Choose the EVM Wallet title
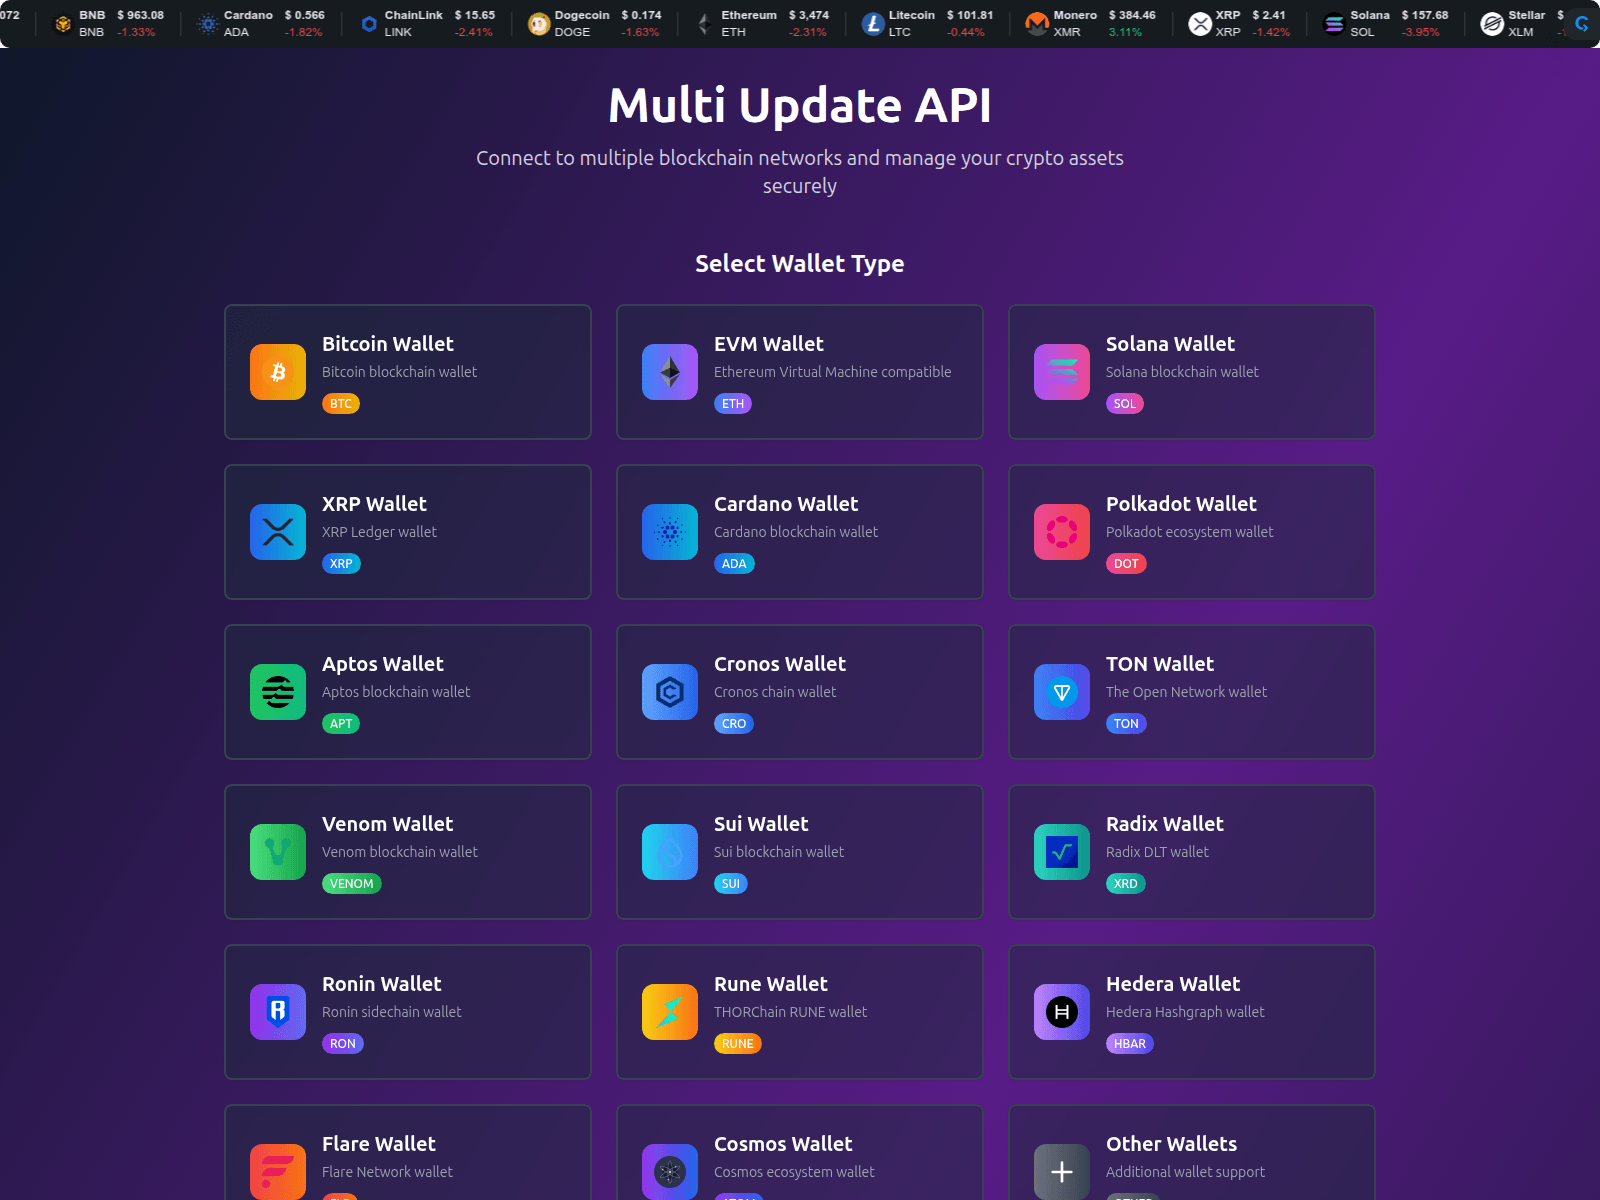This screenshot has width=1600, height=1200. coord(769,344)
